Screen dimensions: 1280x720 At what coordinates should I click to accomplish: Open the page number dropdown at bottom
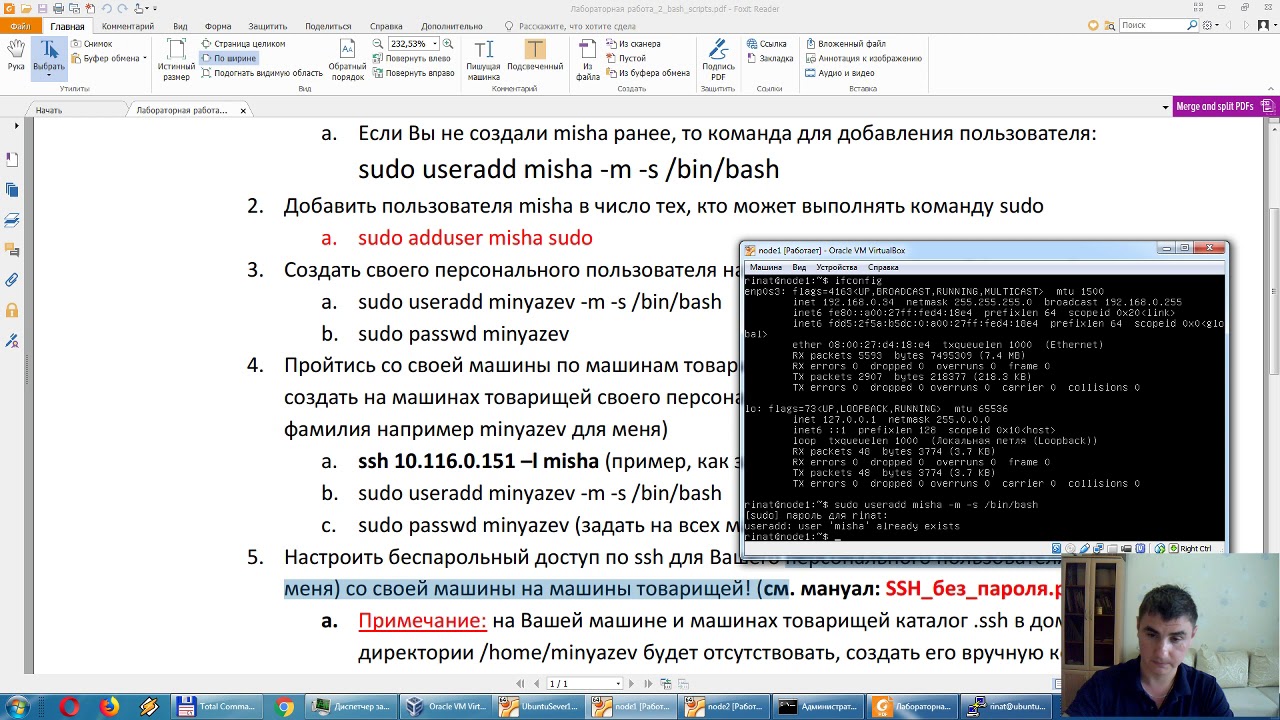coord(618,684)
